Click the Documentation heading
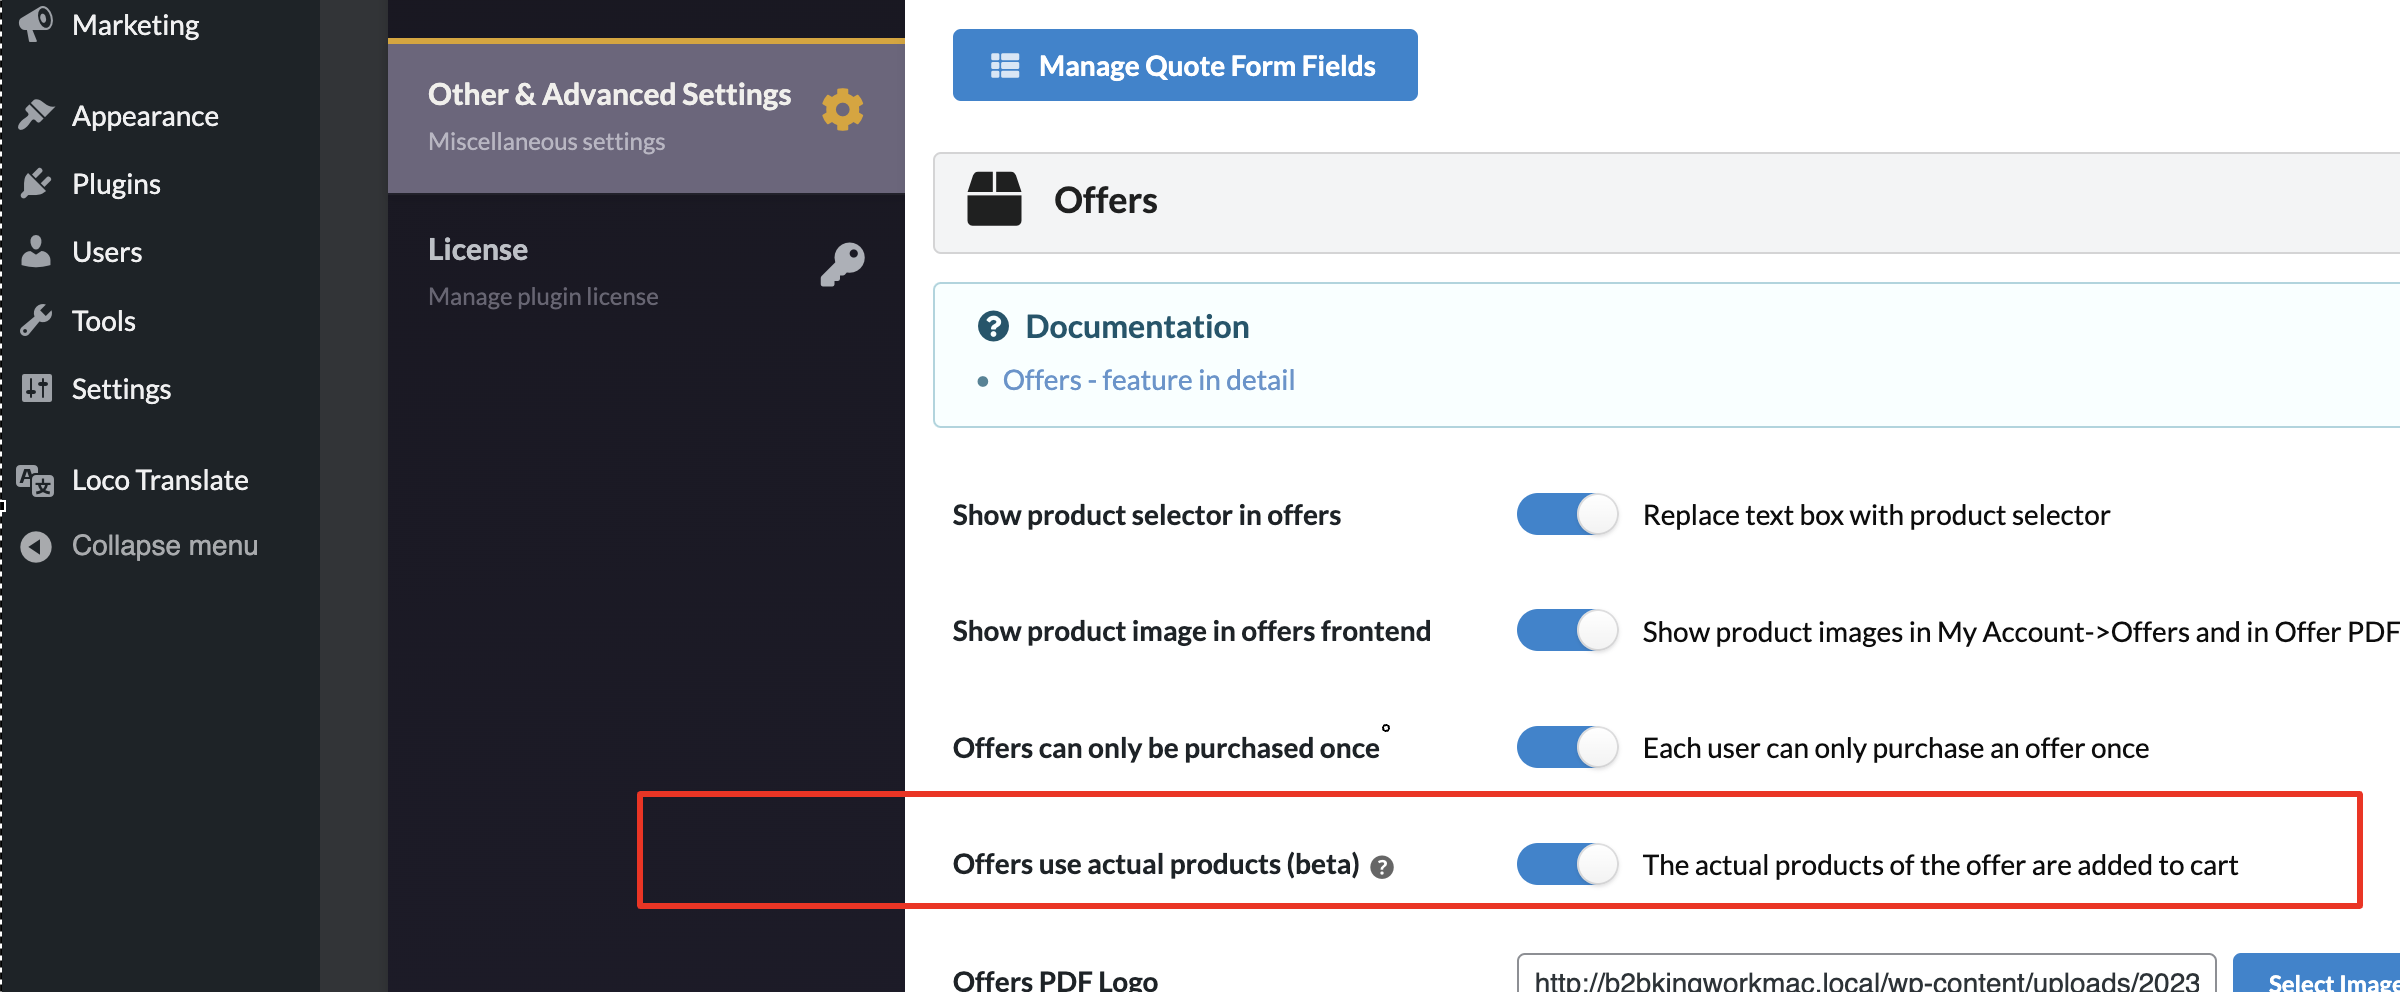The image size is (2400, 992). point(1137,327)
